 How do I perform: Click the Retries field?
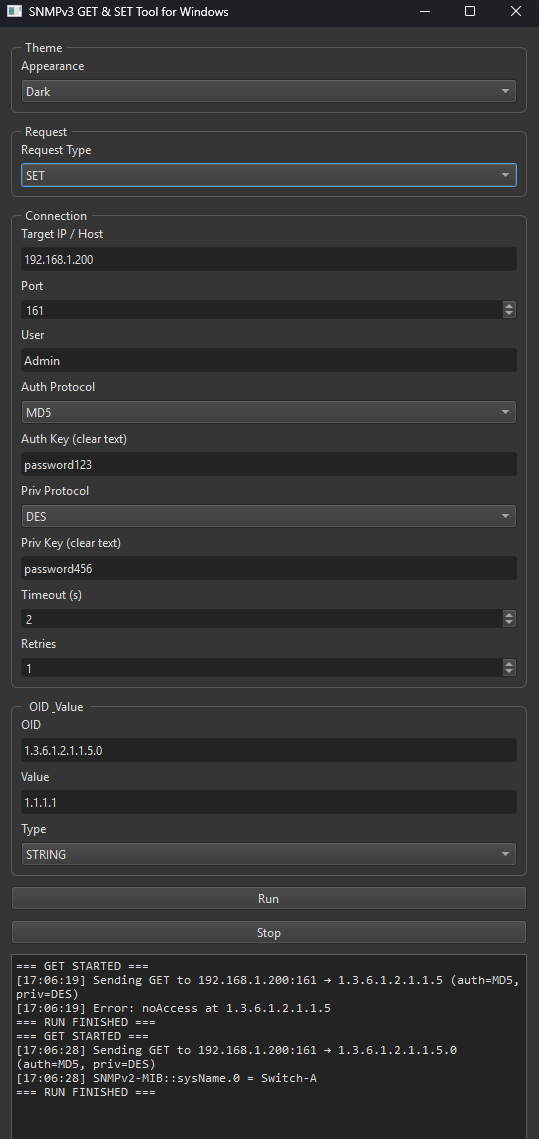tap(262, 668)
